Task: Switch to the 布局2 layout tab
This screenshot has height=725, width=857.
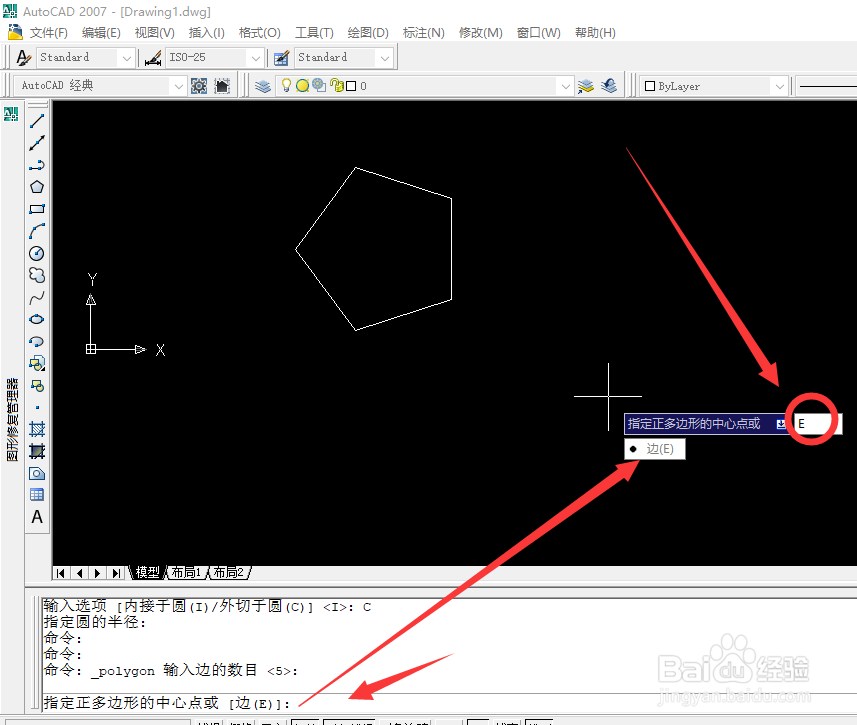Action: point(228,572)
